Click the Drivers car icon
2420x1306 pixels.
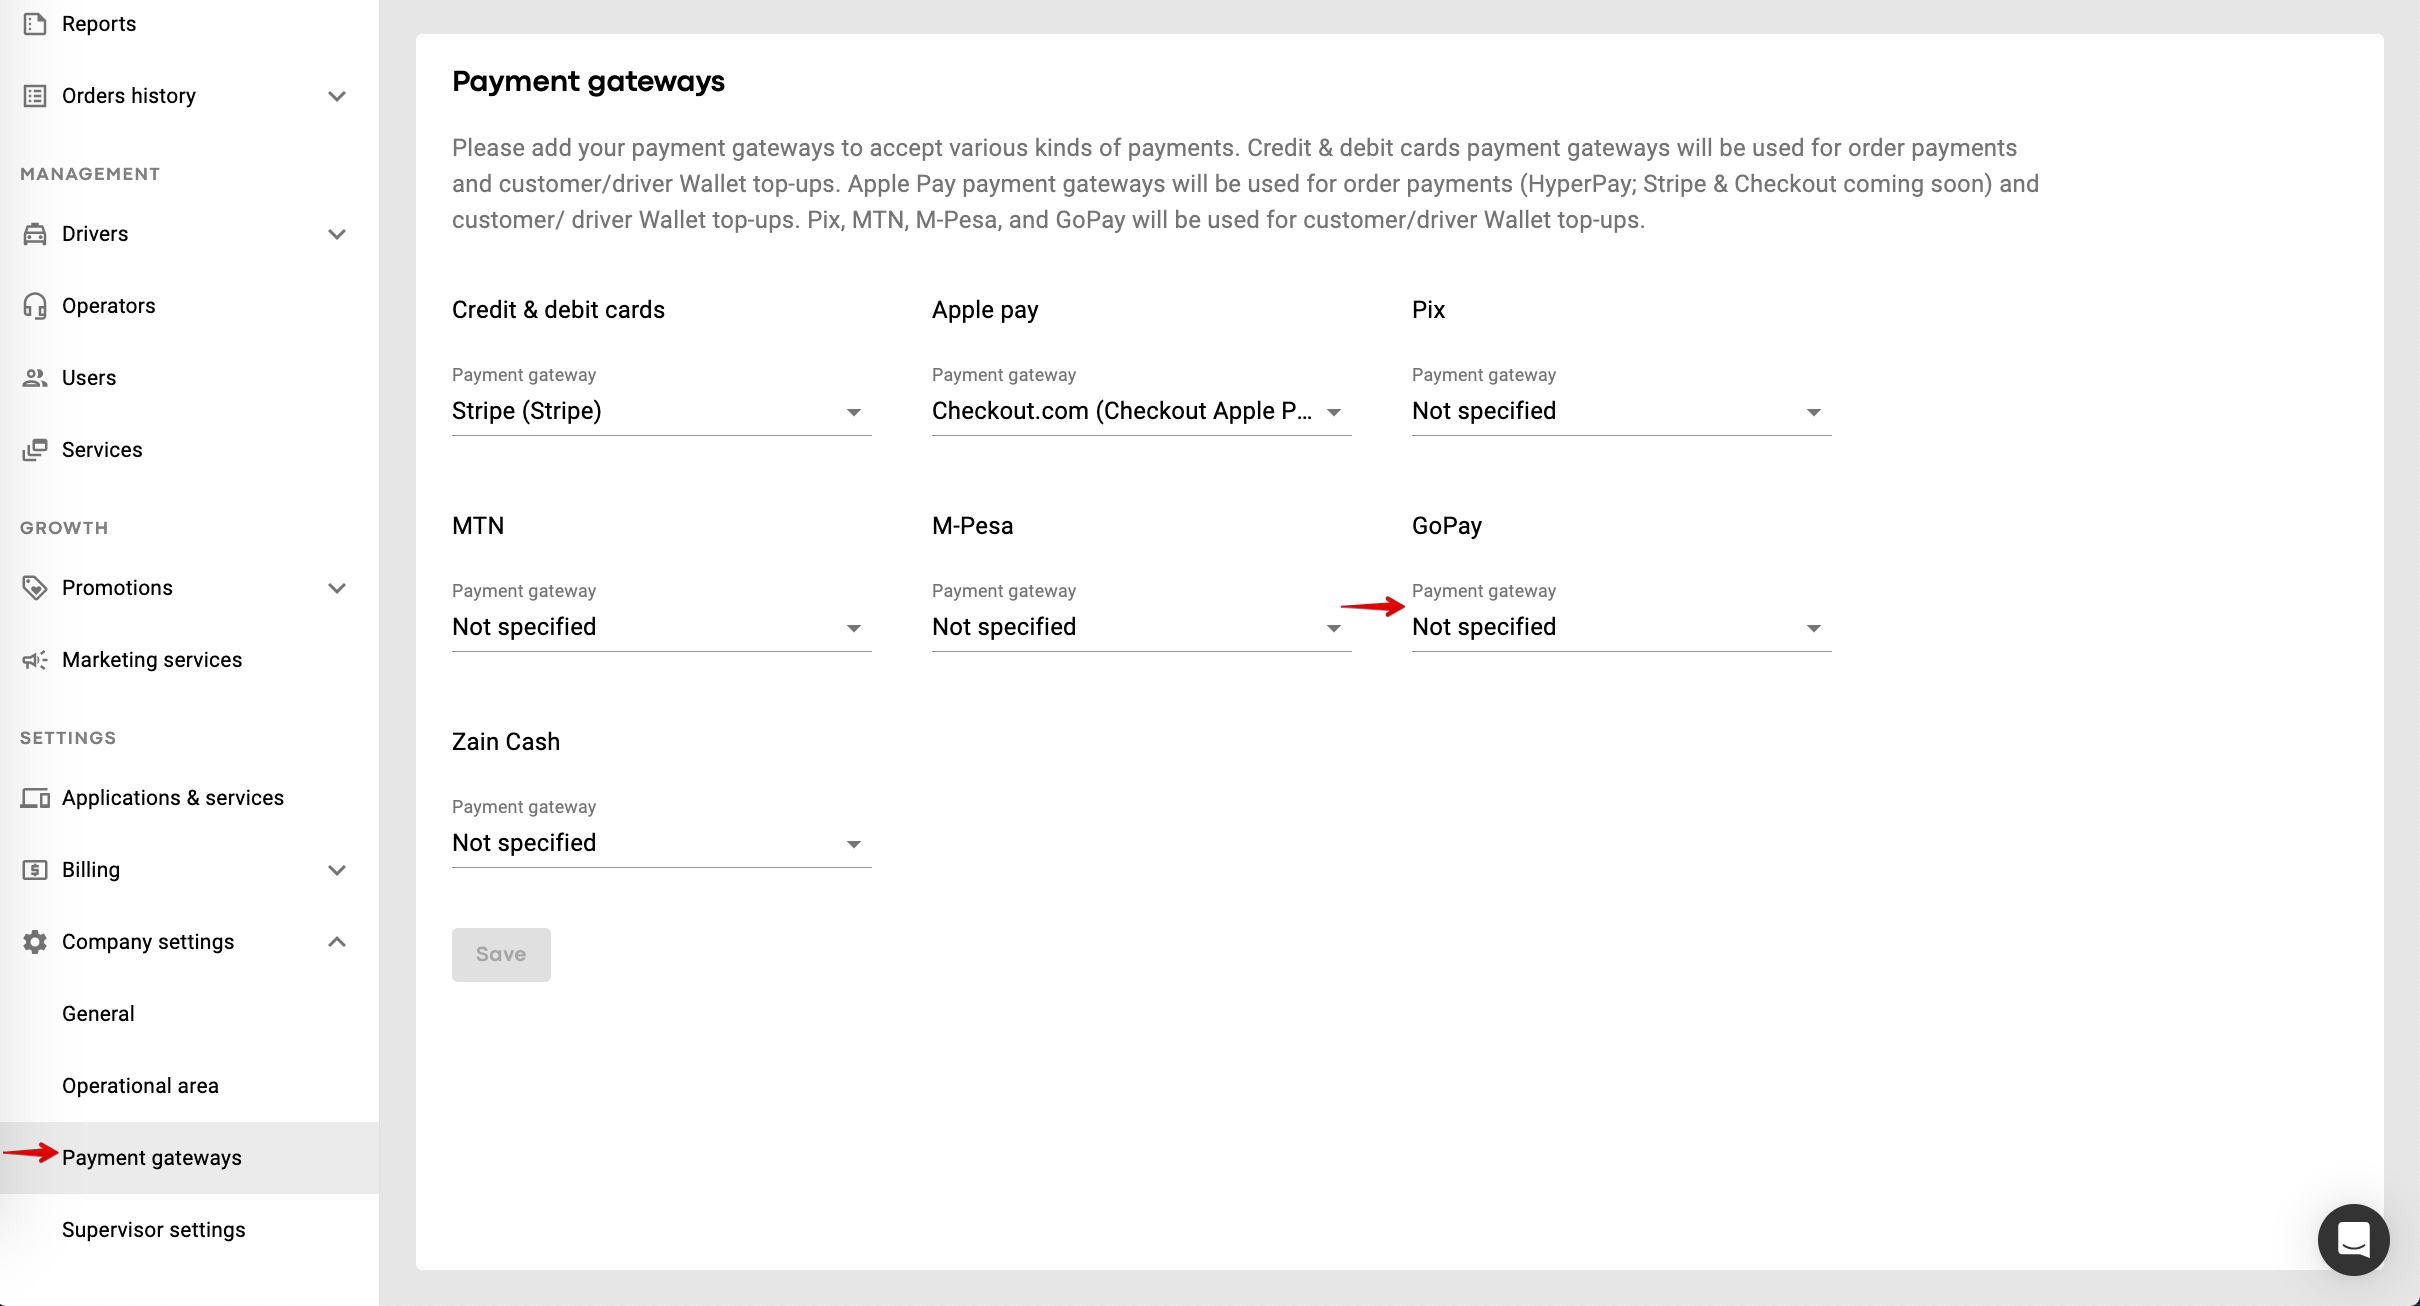tap(35, 234)
